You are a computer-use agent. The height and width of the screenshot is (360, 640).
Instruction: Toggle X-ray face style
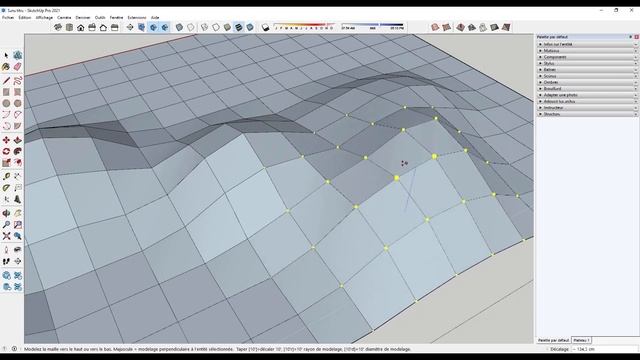(x=179, y=27)
